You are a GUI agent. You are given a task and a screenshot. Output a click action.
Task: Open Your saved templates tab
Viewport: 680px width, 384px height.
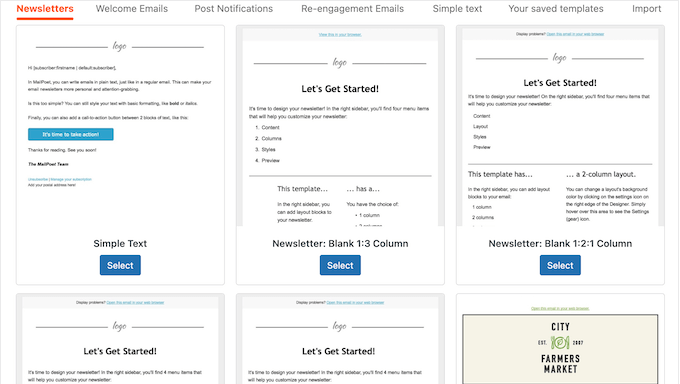(x=556, y=9)
